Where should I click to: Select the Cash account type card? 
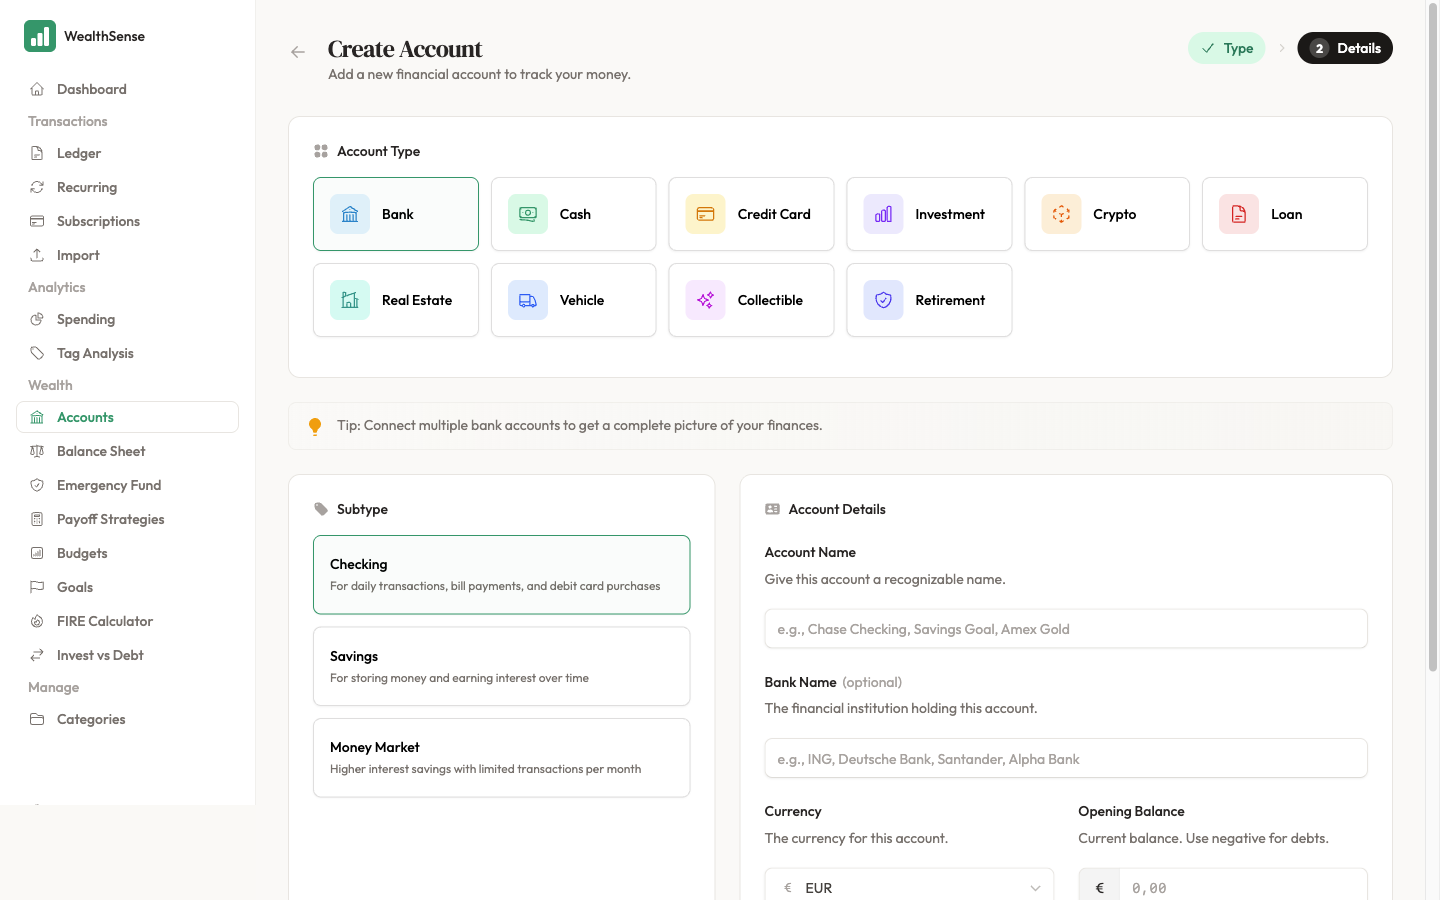pyautogui.click(x=574, y=214)
